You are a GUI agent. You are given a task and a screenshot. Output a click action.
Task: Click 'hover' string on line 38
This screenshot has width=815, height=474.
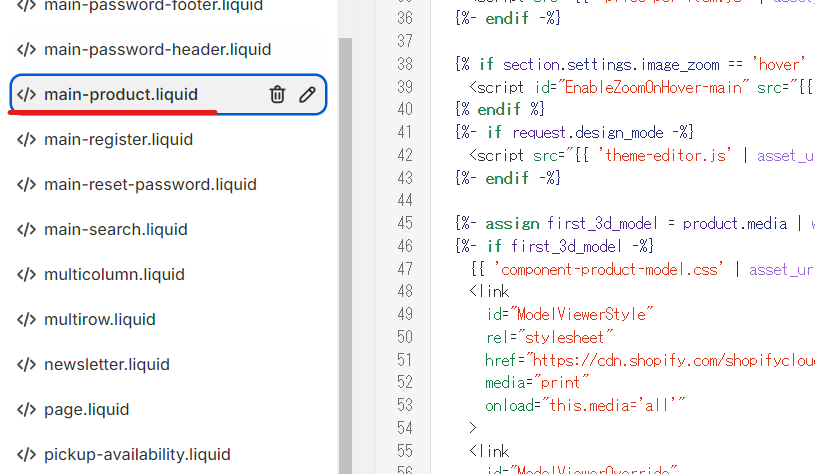779,64
